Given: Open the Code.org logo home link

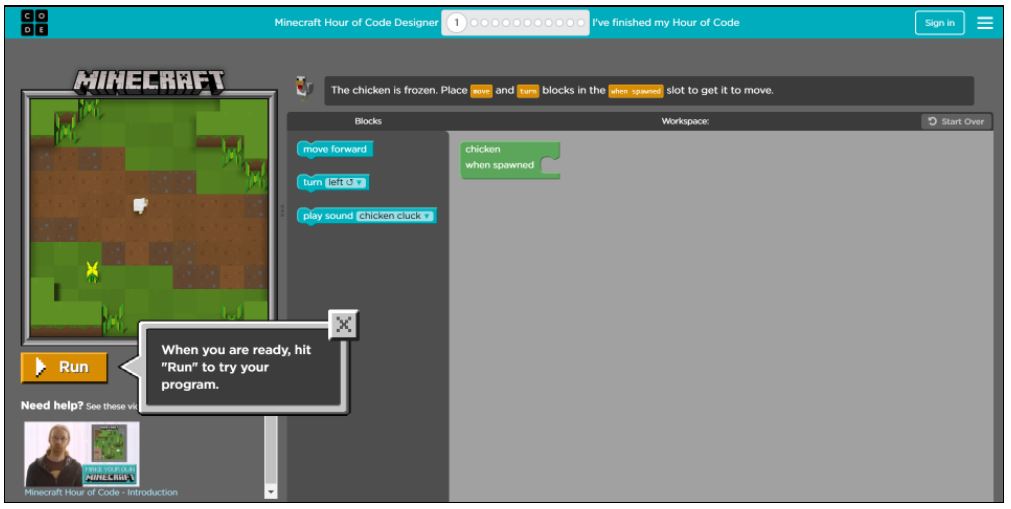Looking at the screenshot, I should tap(34, 23).
